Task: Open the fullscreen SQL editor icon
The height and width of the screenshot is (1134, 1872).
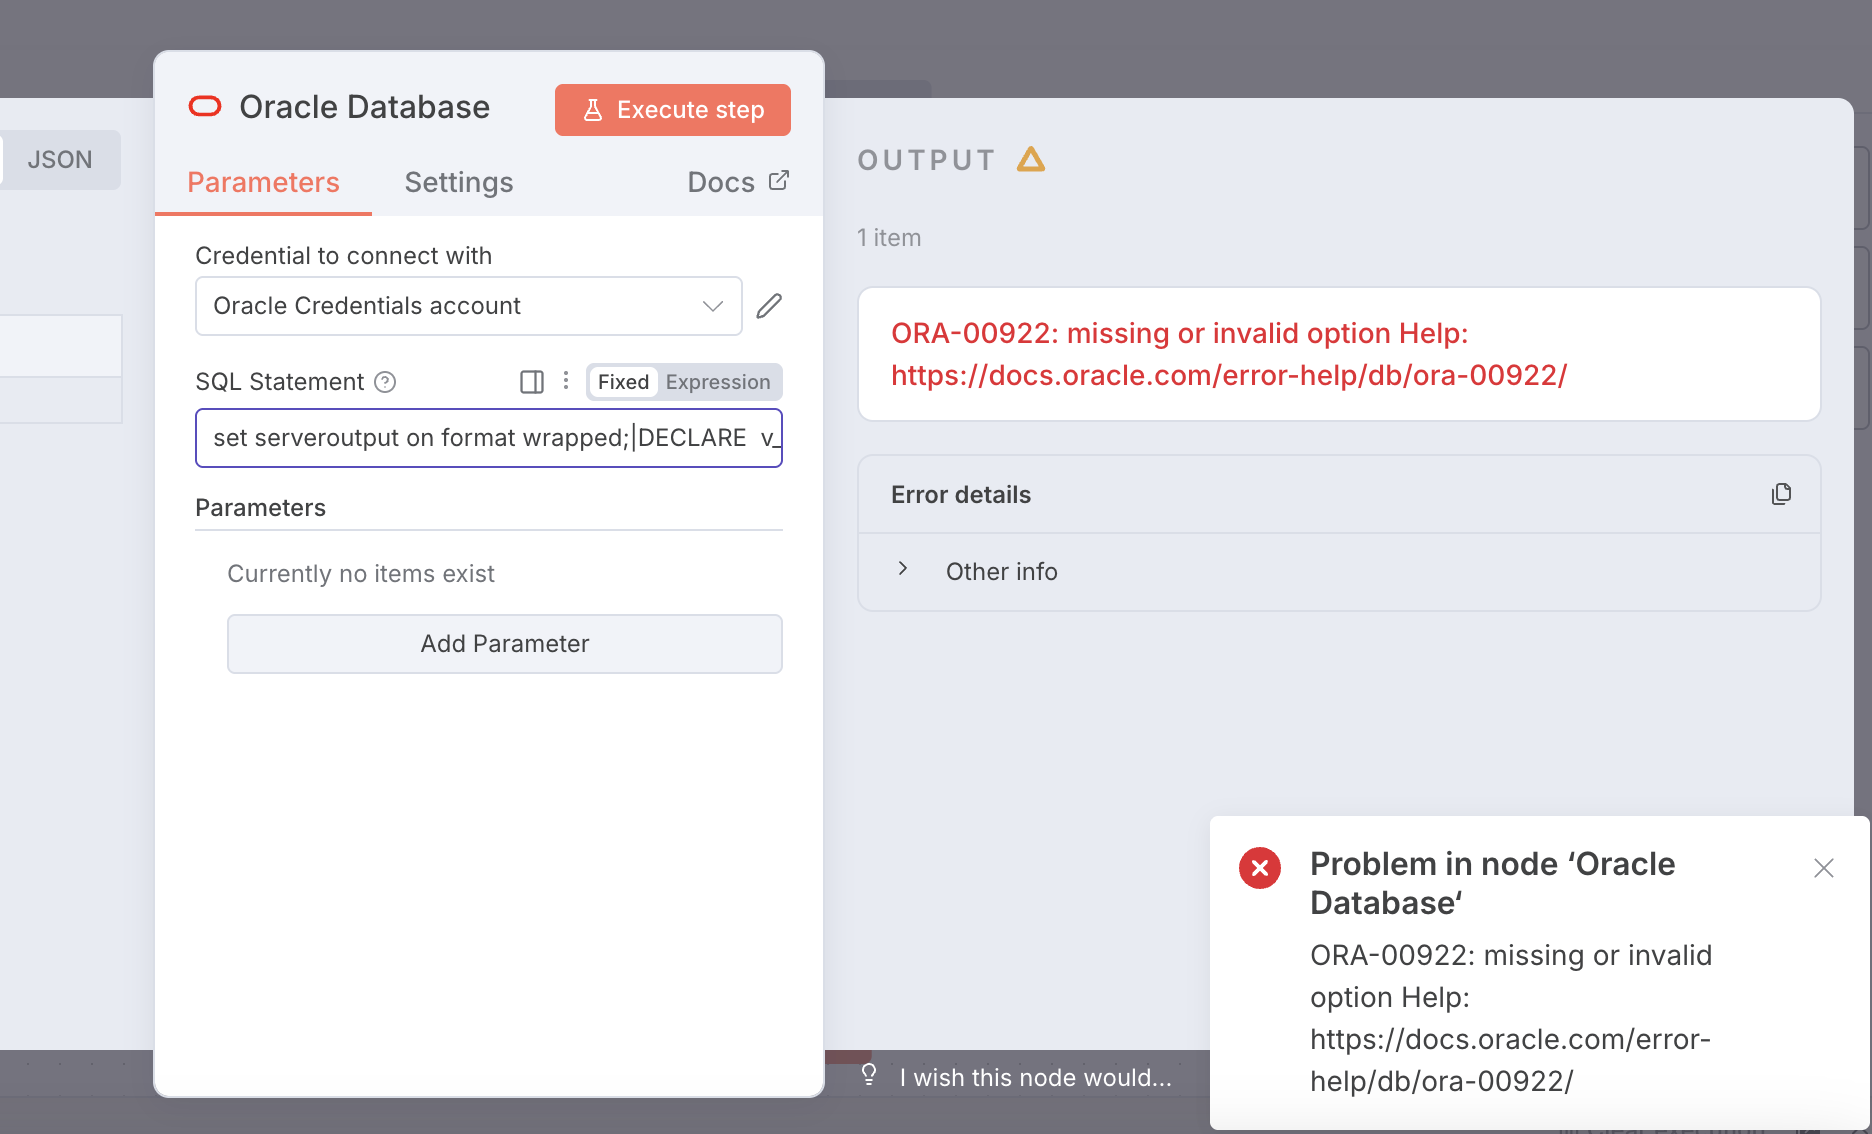Action: point(531,381)
